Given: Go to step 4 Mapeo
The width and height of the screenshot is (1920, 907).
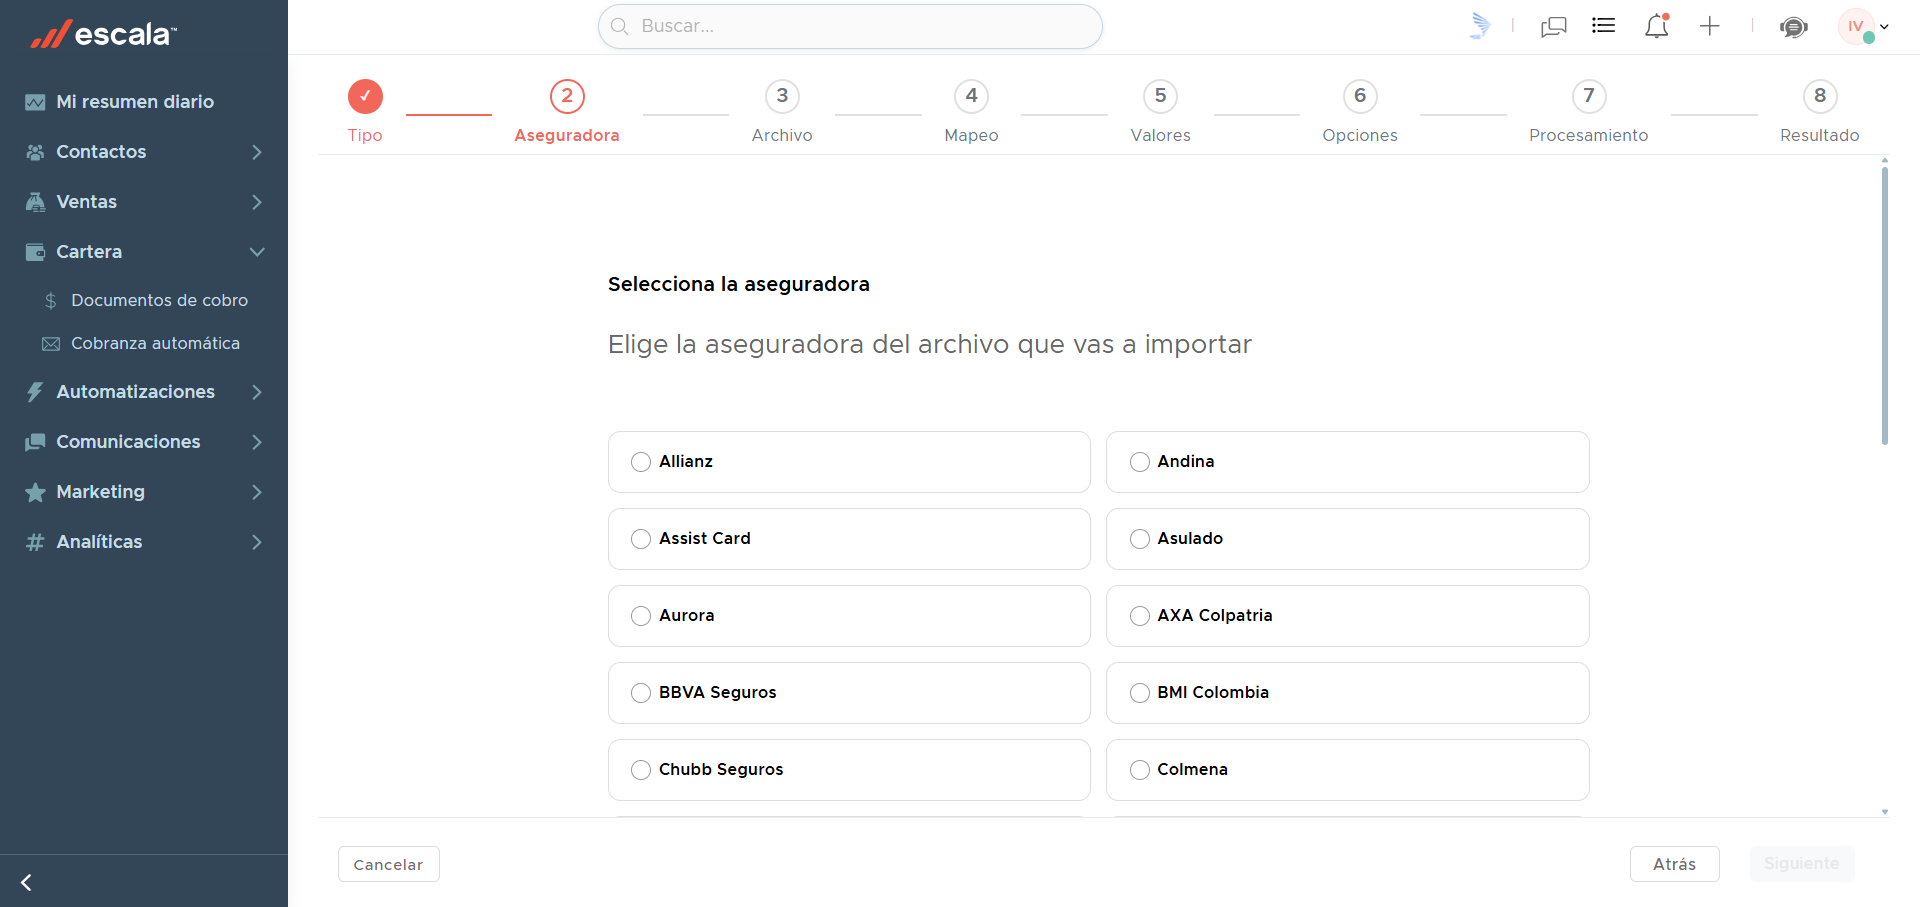Looking at the screenshot, I should 971,111.
